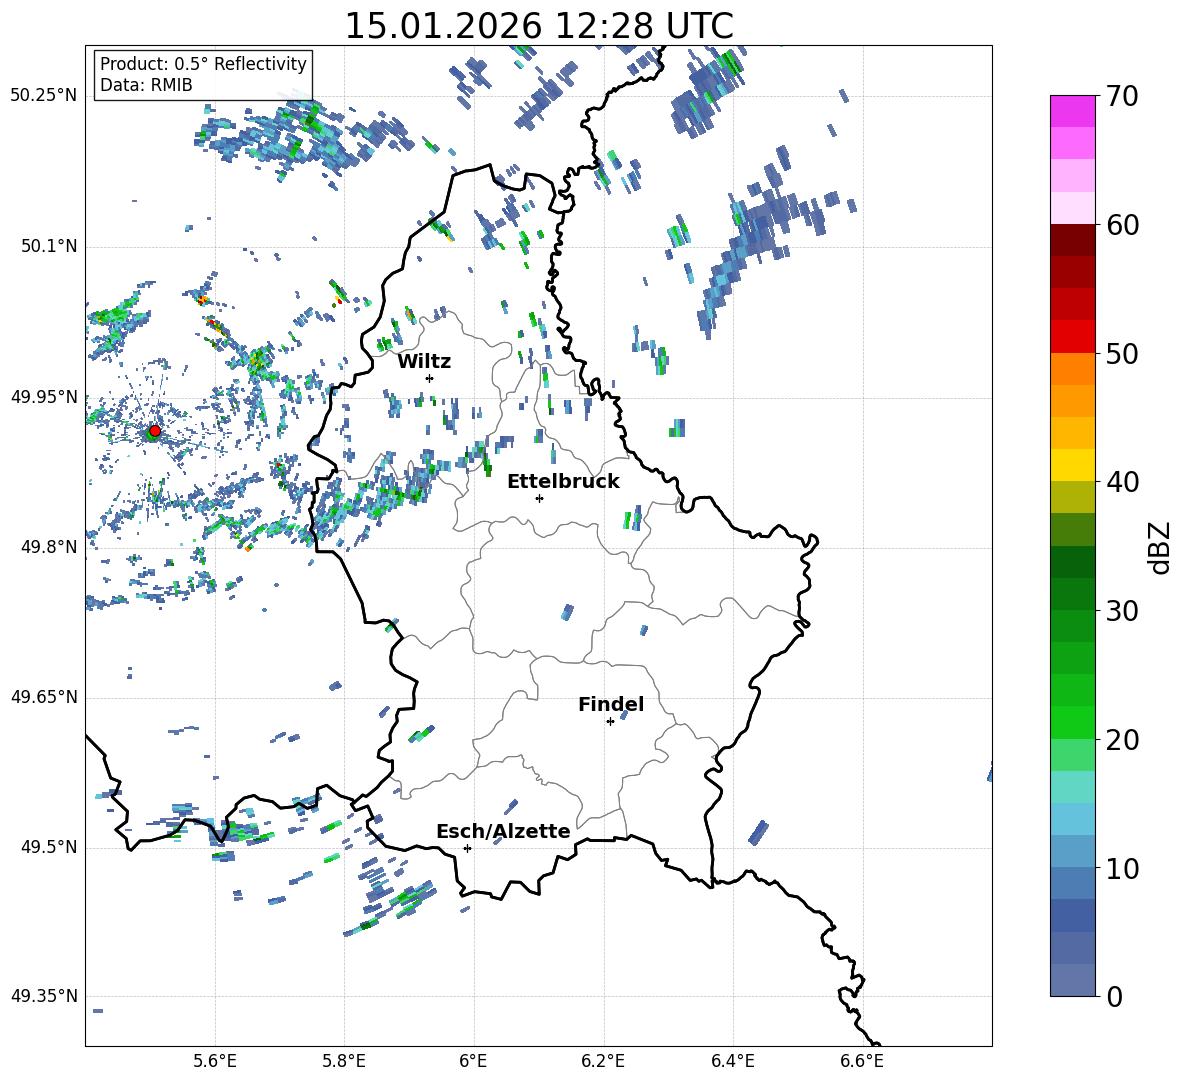Select the Findel city label
This screenshot has width=1184, height=1081.
click(x=611, y=704)
